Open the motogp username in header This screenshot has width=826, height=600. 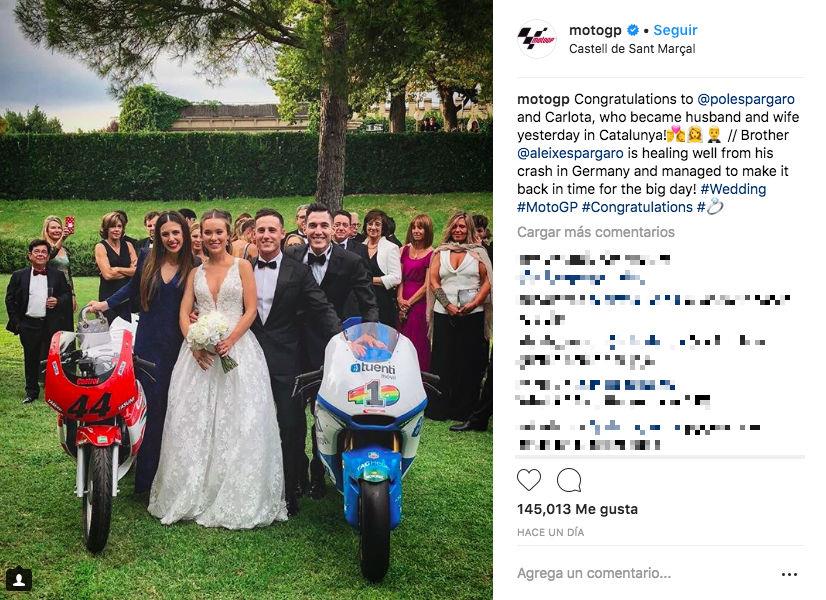(x=595, y=31)
